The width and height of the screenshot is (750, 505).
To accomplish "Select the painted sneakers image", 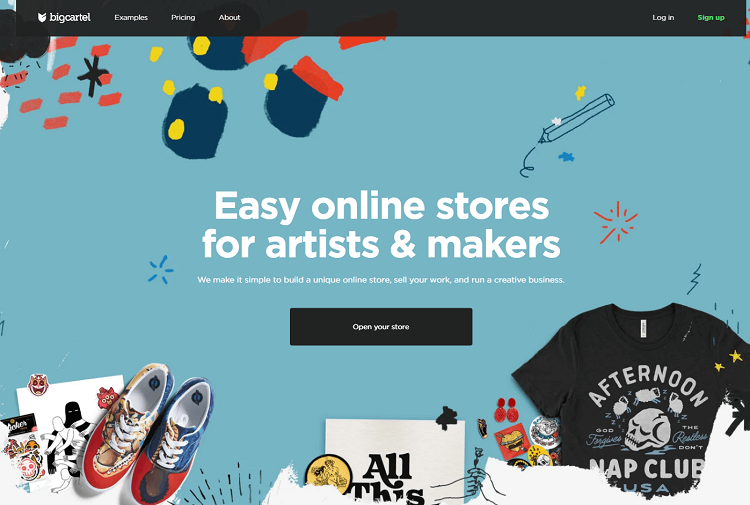I will [x=150, y=433].
